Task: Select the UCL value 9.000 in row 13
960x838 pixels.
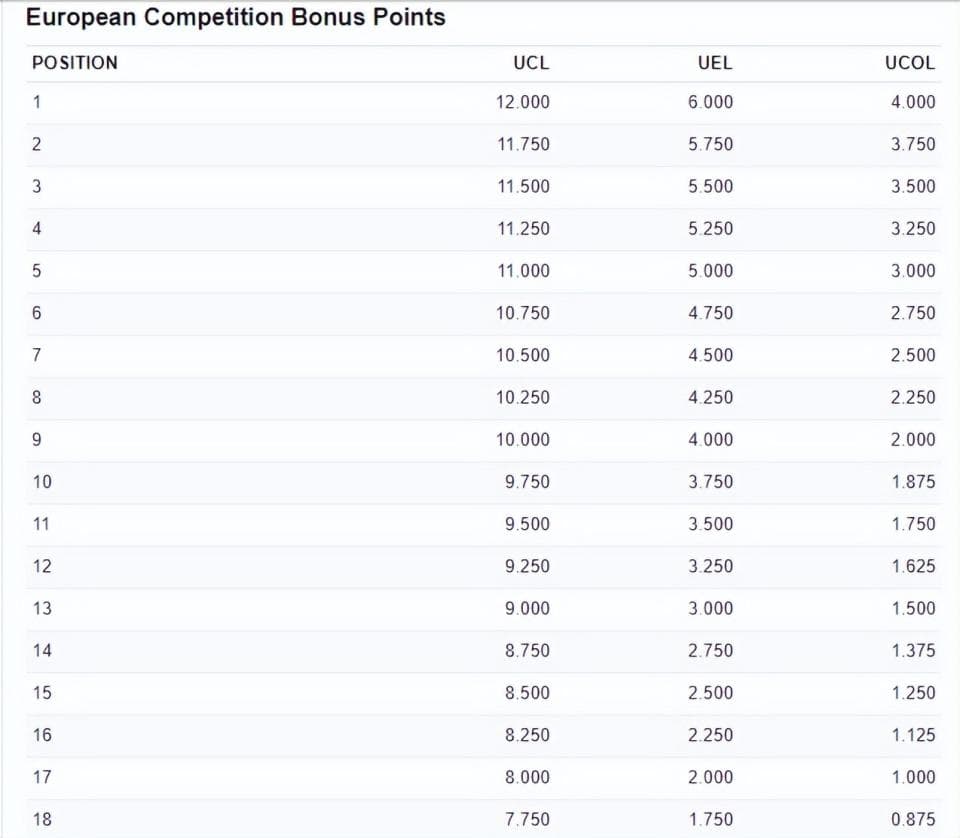Action: [527, 609]
